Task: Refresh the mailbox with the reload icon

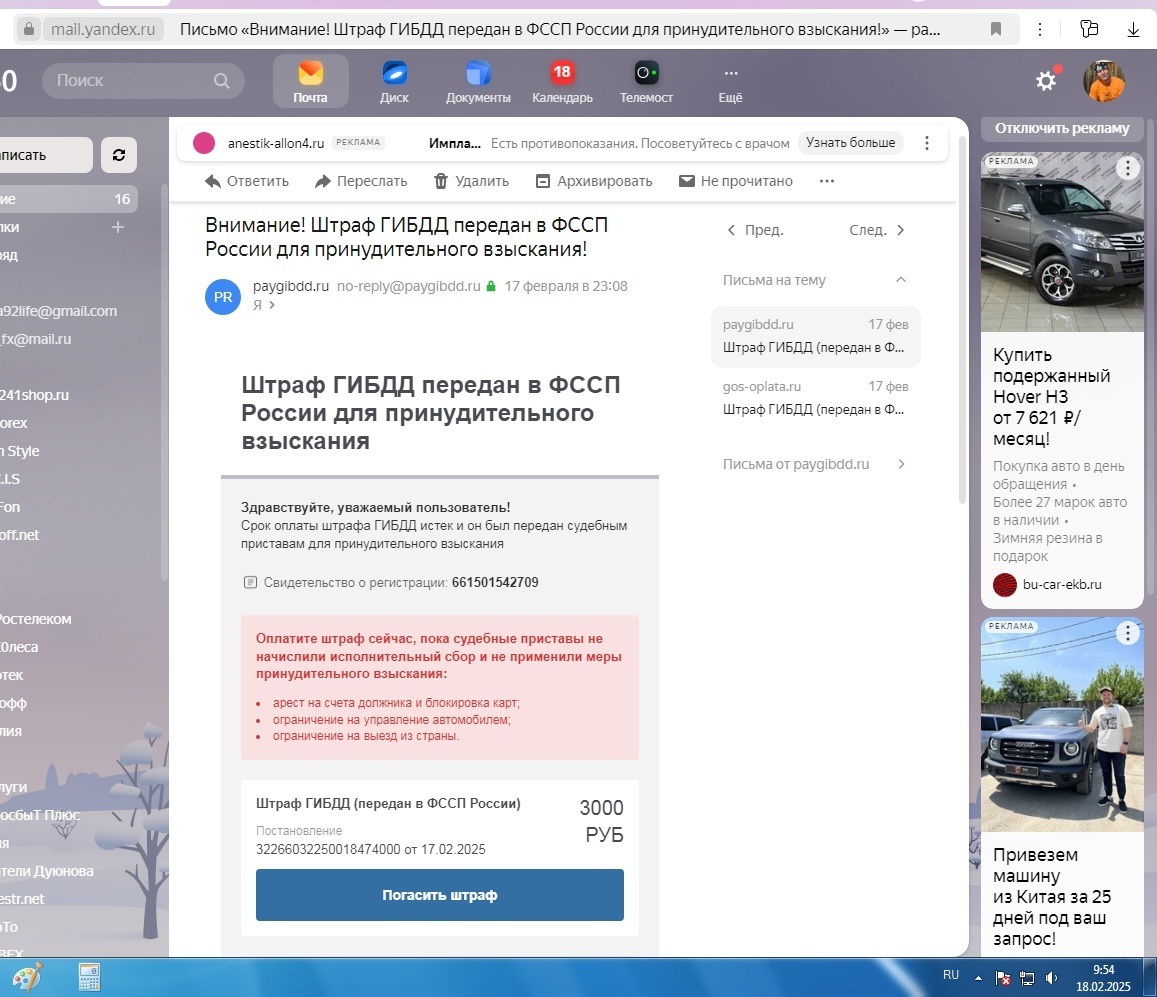Action: click(119, 155)
